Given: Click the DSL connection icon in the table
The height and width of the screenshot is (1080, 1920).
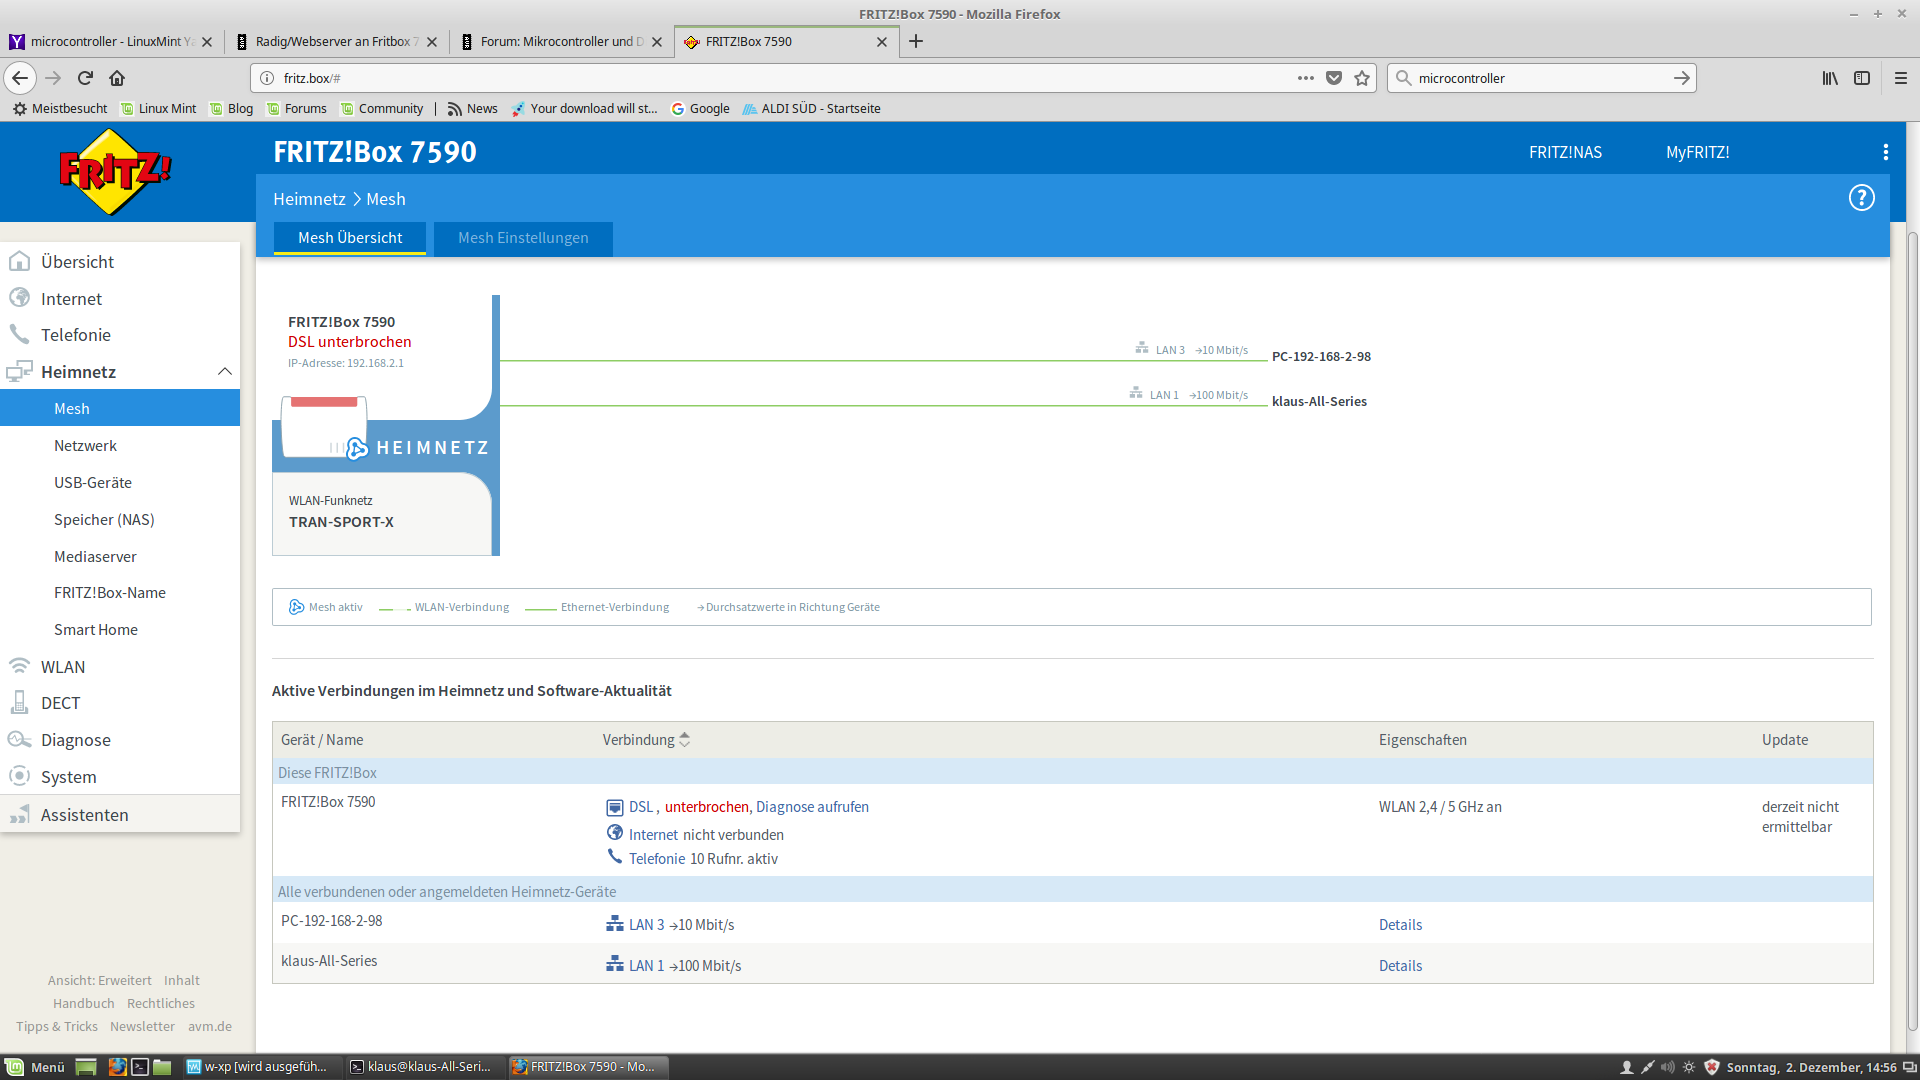Looking at the screenshot, I should [615, 807].
